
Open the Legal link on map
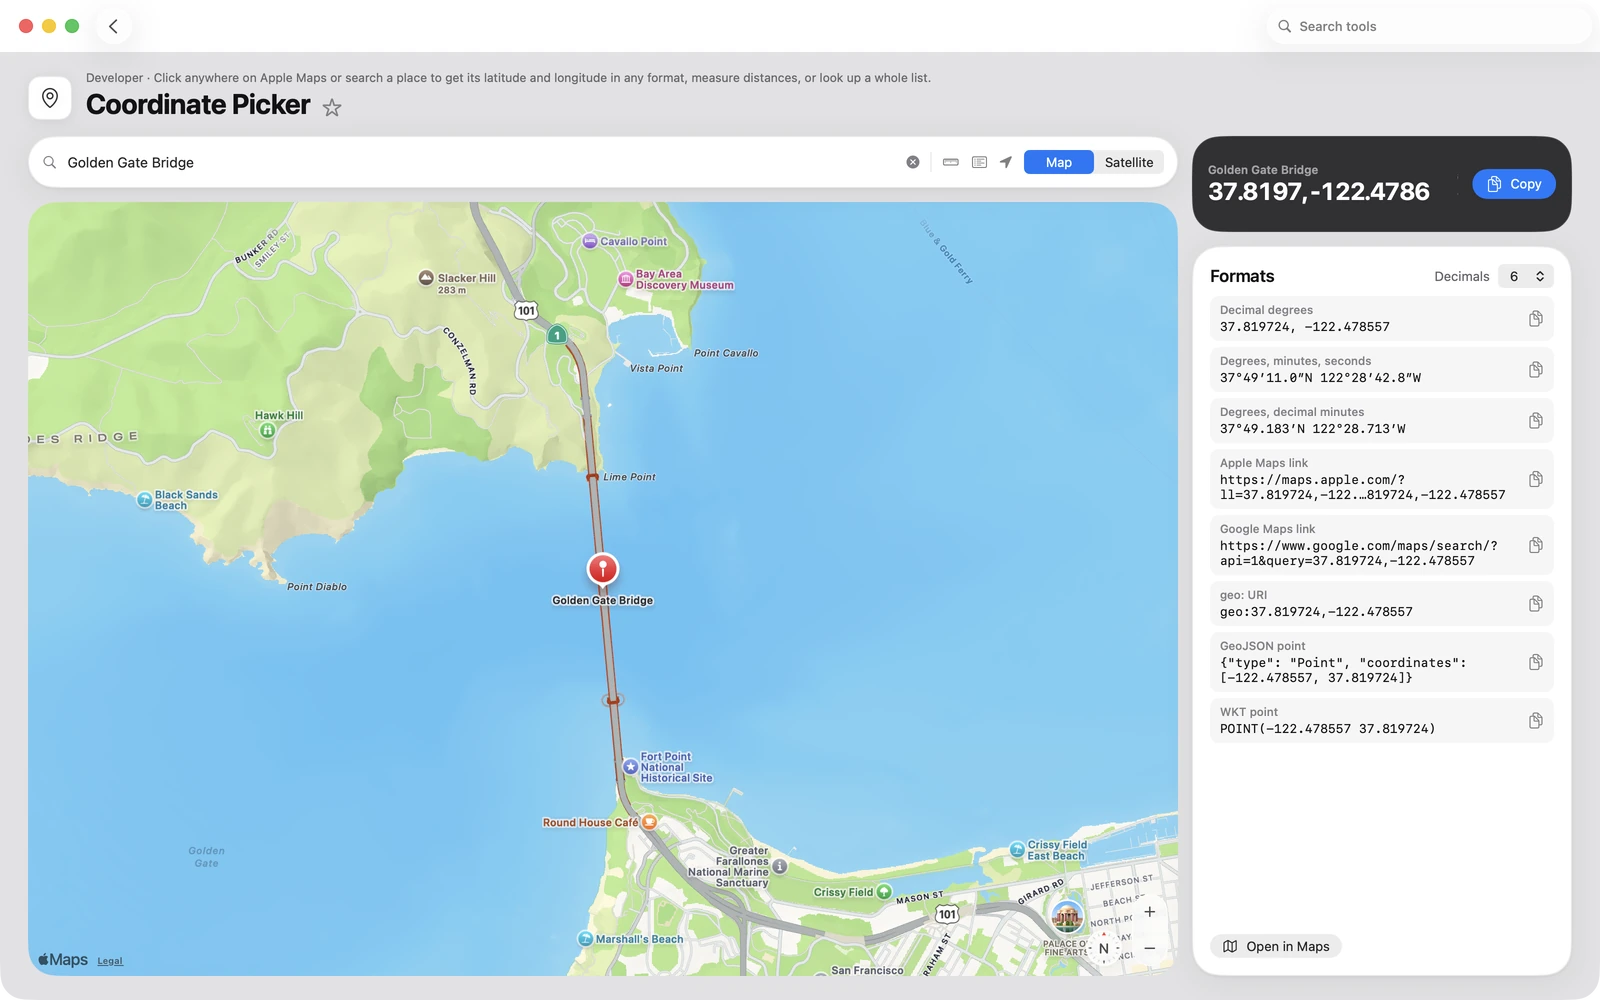point(110,961)
